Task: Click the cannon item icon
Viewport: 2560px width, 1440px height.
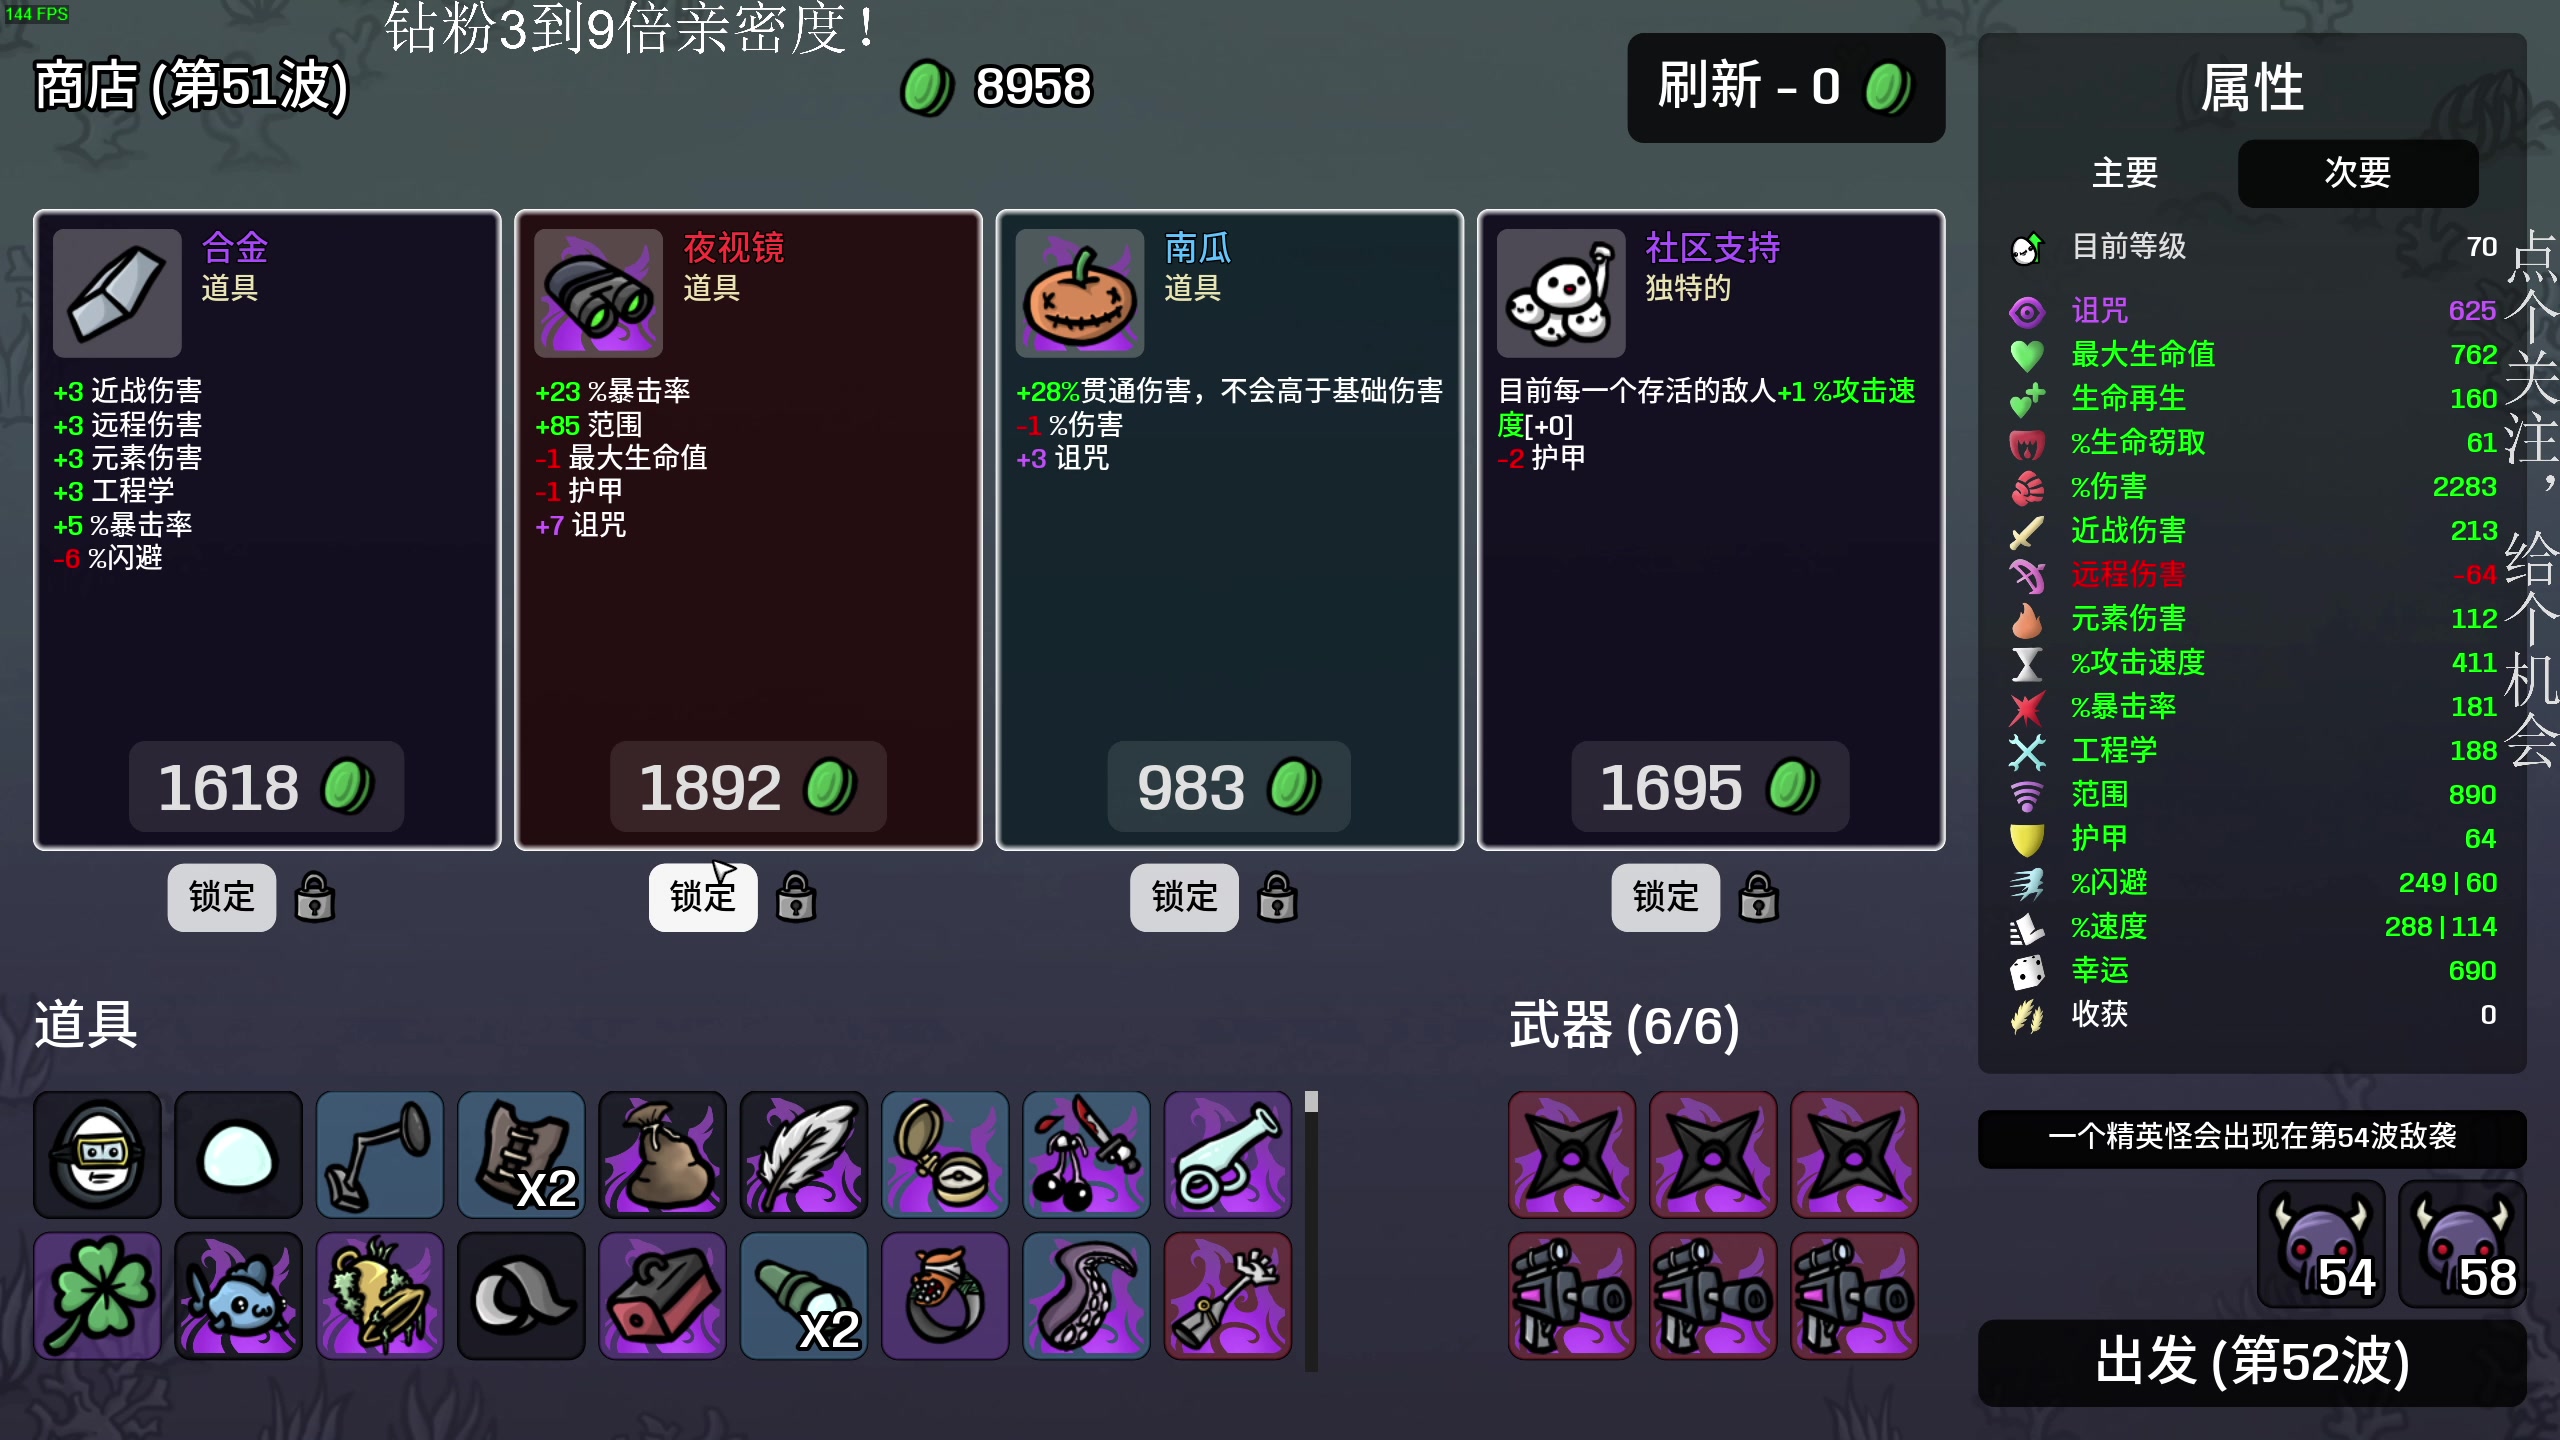Action: [1228, 1154]
